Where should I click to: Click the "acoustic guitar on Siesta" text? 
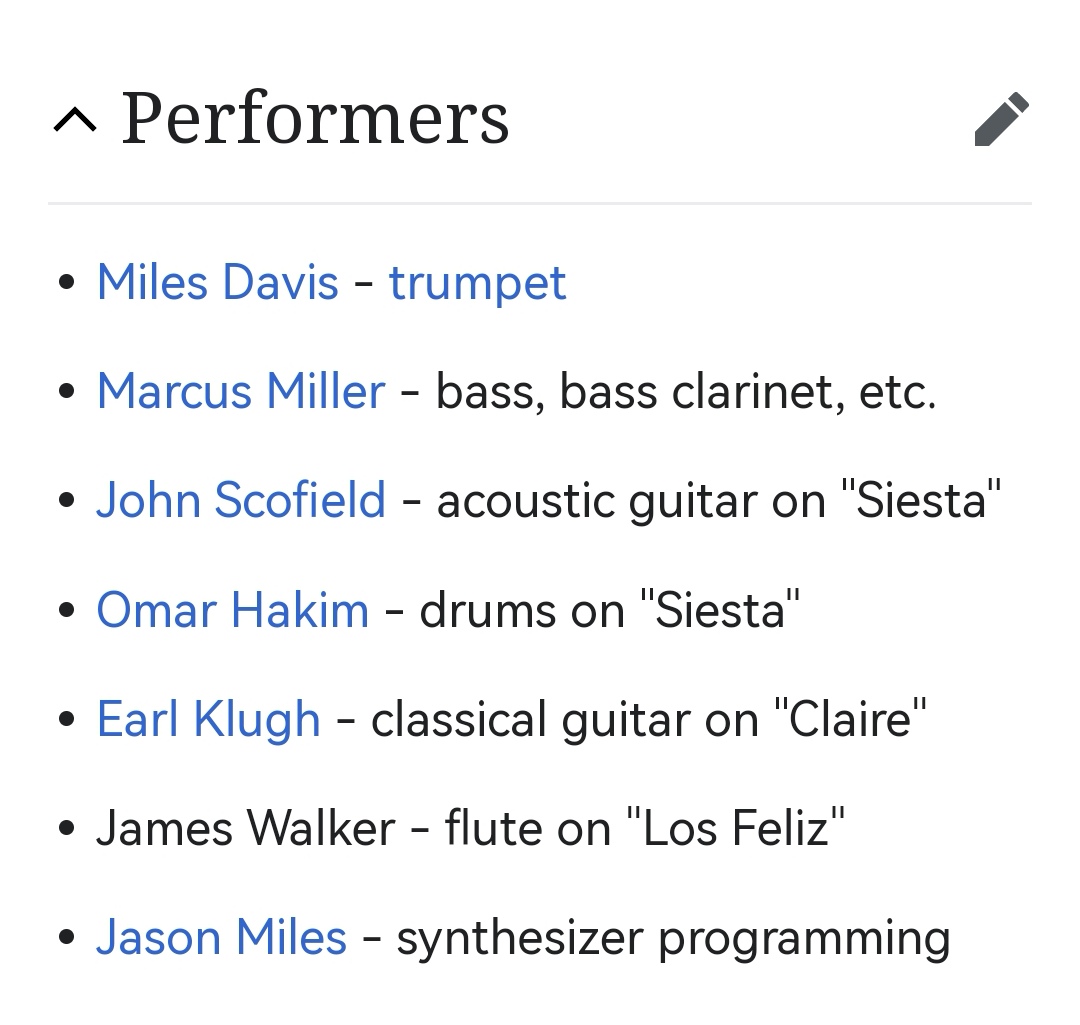click(719, 500)
